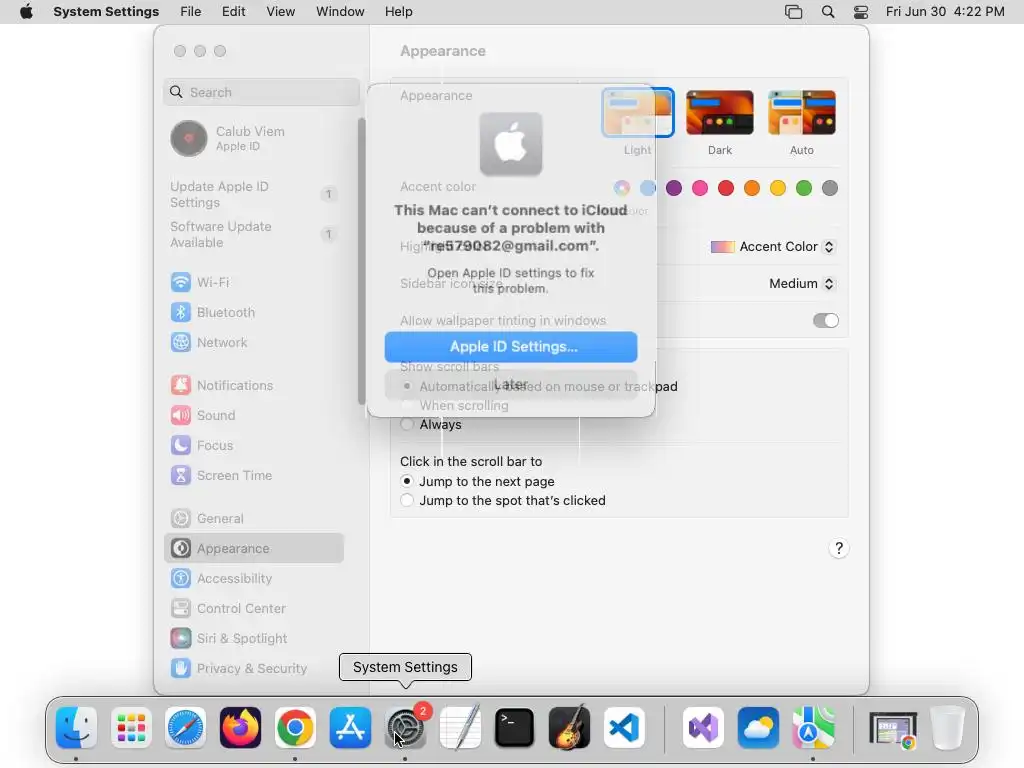Viewport: 1024px width, 768px height.
Task: Choose purple accent color
Action: click(x=674, y=189)
